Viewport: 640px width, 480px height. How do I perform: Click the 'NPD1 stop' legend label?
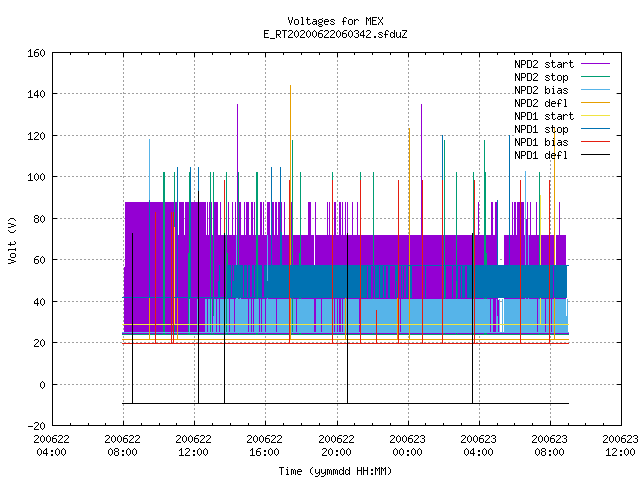point(541,129)
